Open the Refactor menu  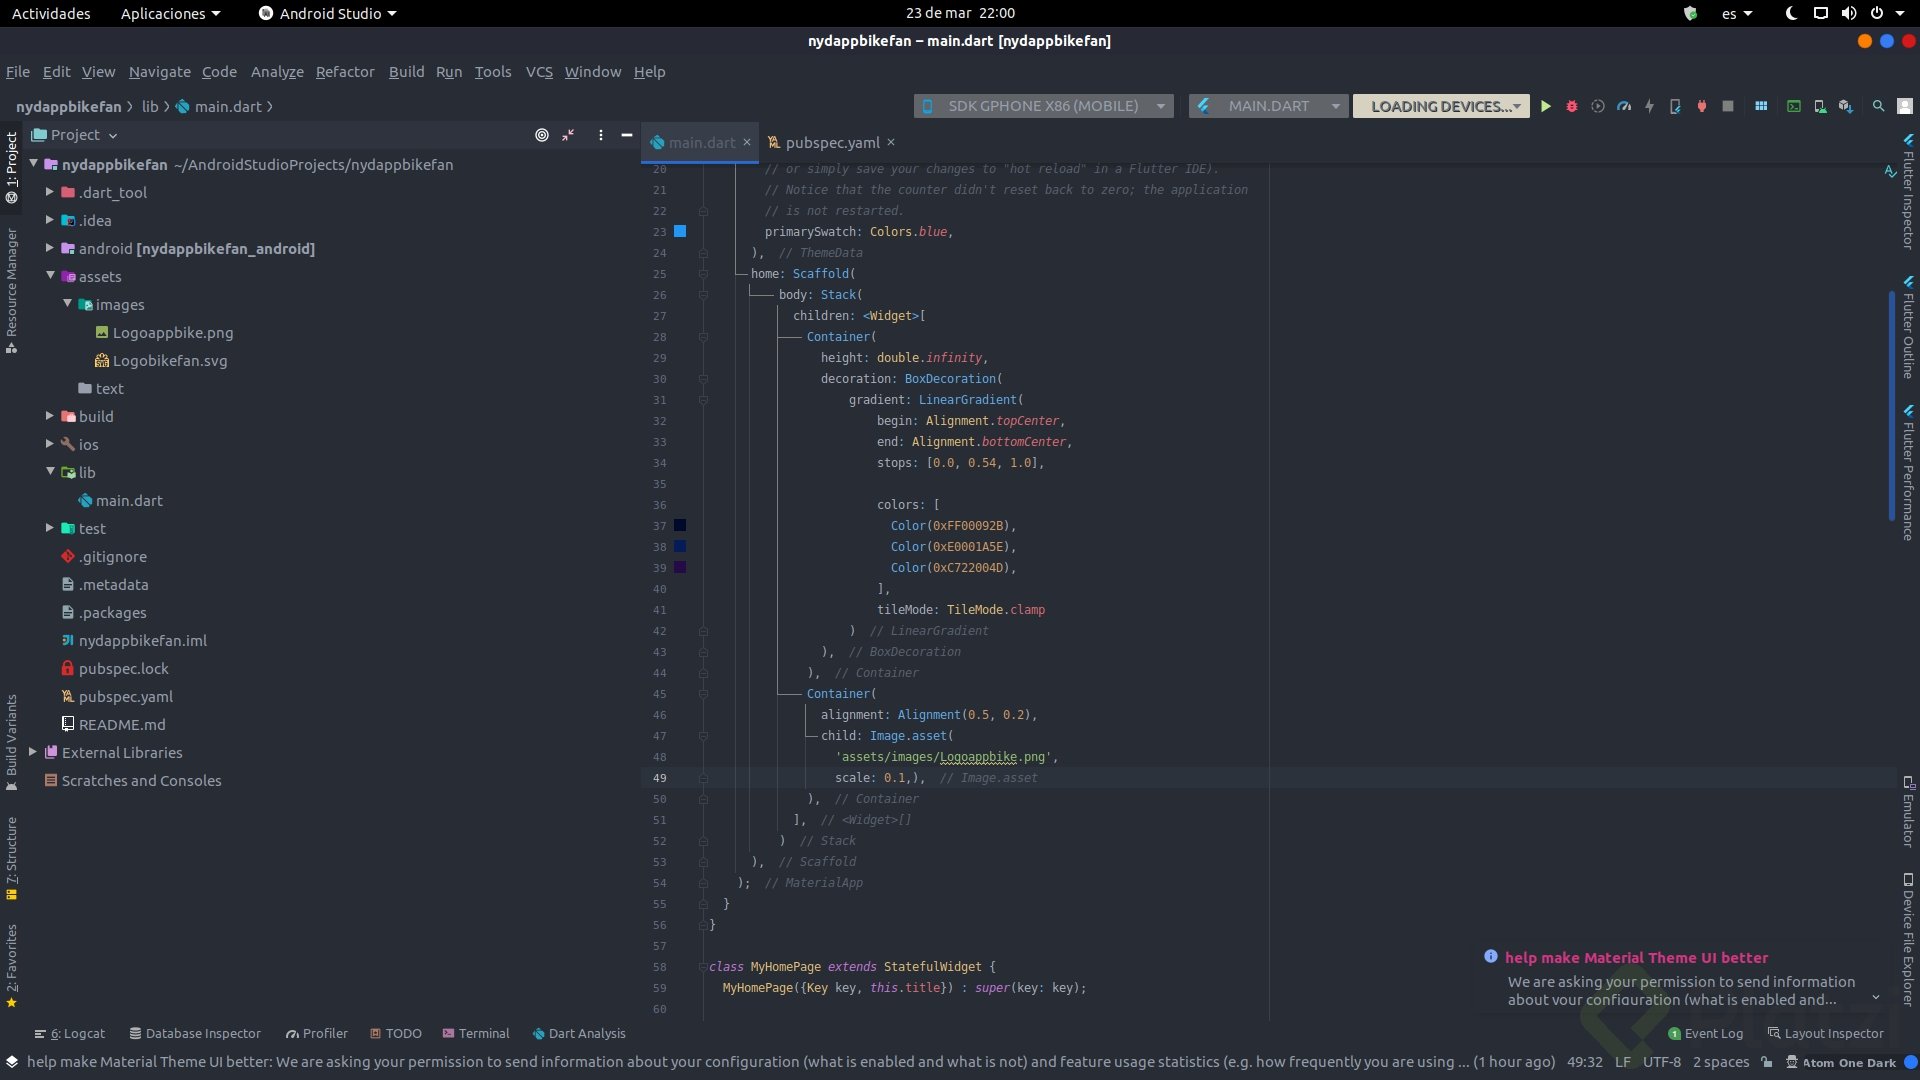click(x=345, y=72)
